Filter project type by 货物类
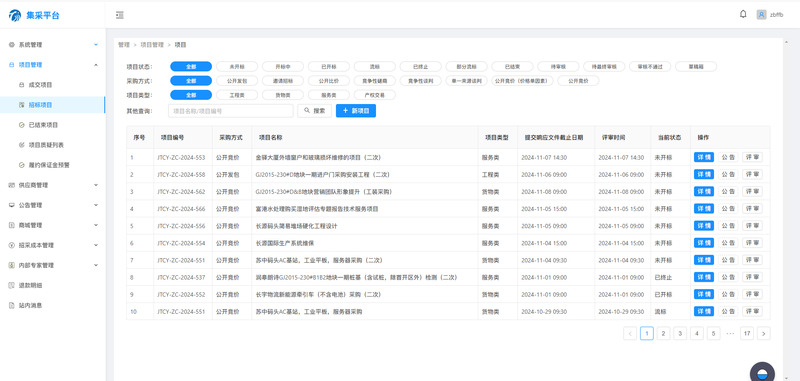The height and width of the screenshot is (381, 800). (283, 95)
